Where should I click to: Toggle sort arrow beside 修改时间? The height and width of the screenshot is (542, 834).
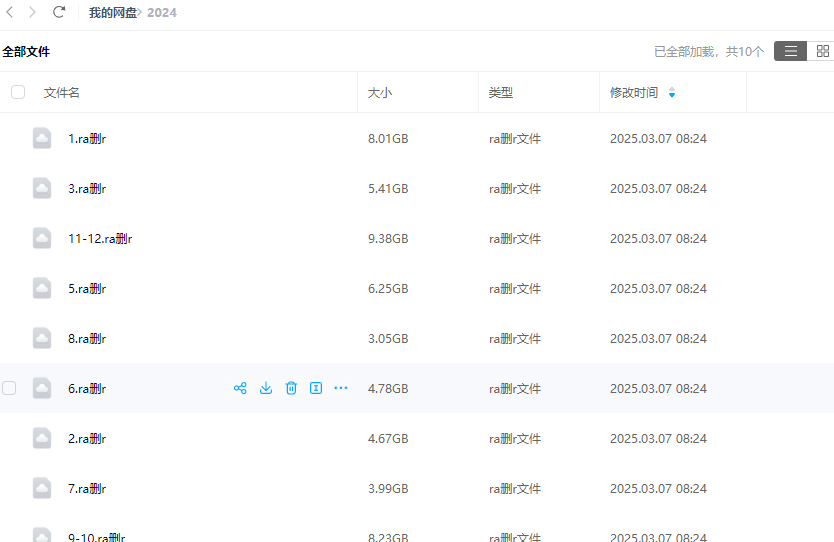(x=672, y=93)
